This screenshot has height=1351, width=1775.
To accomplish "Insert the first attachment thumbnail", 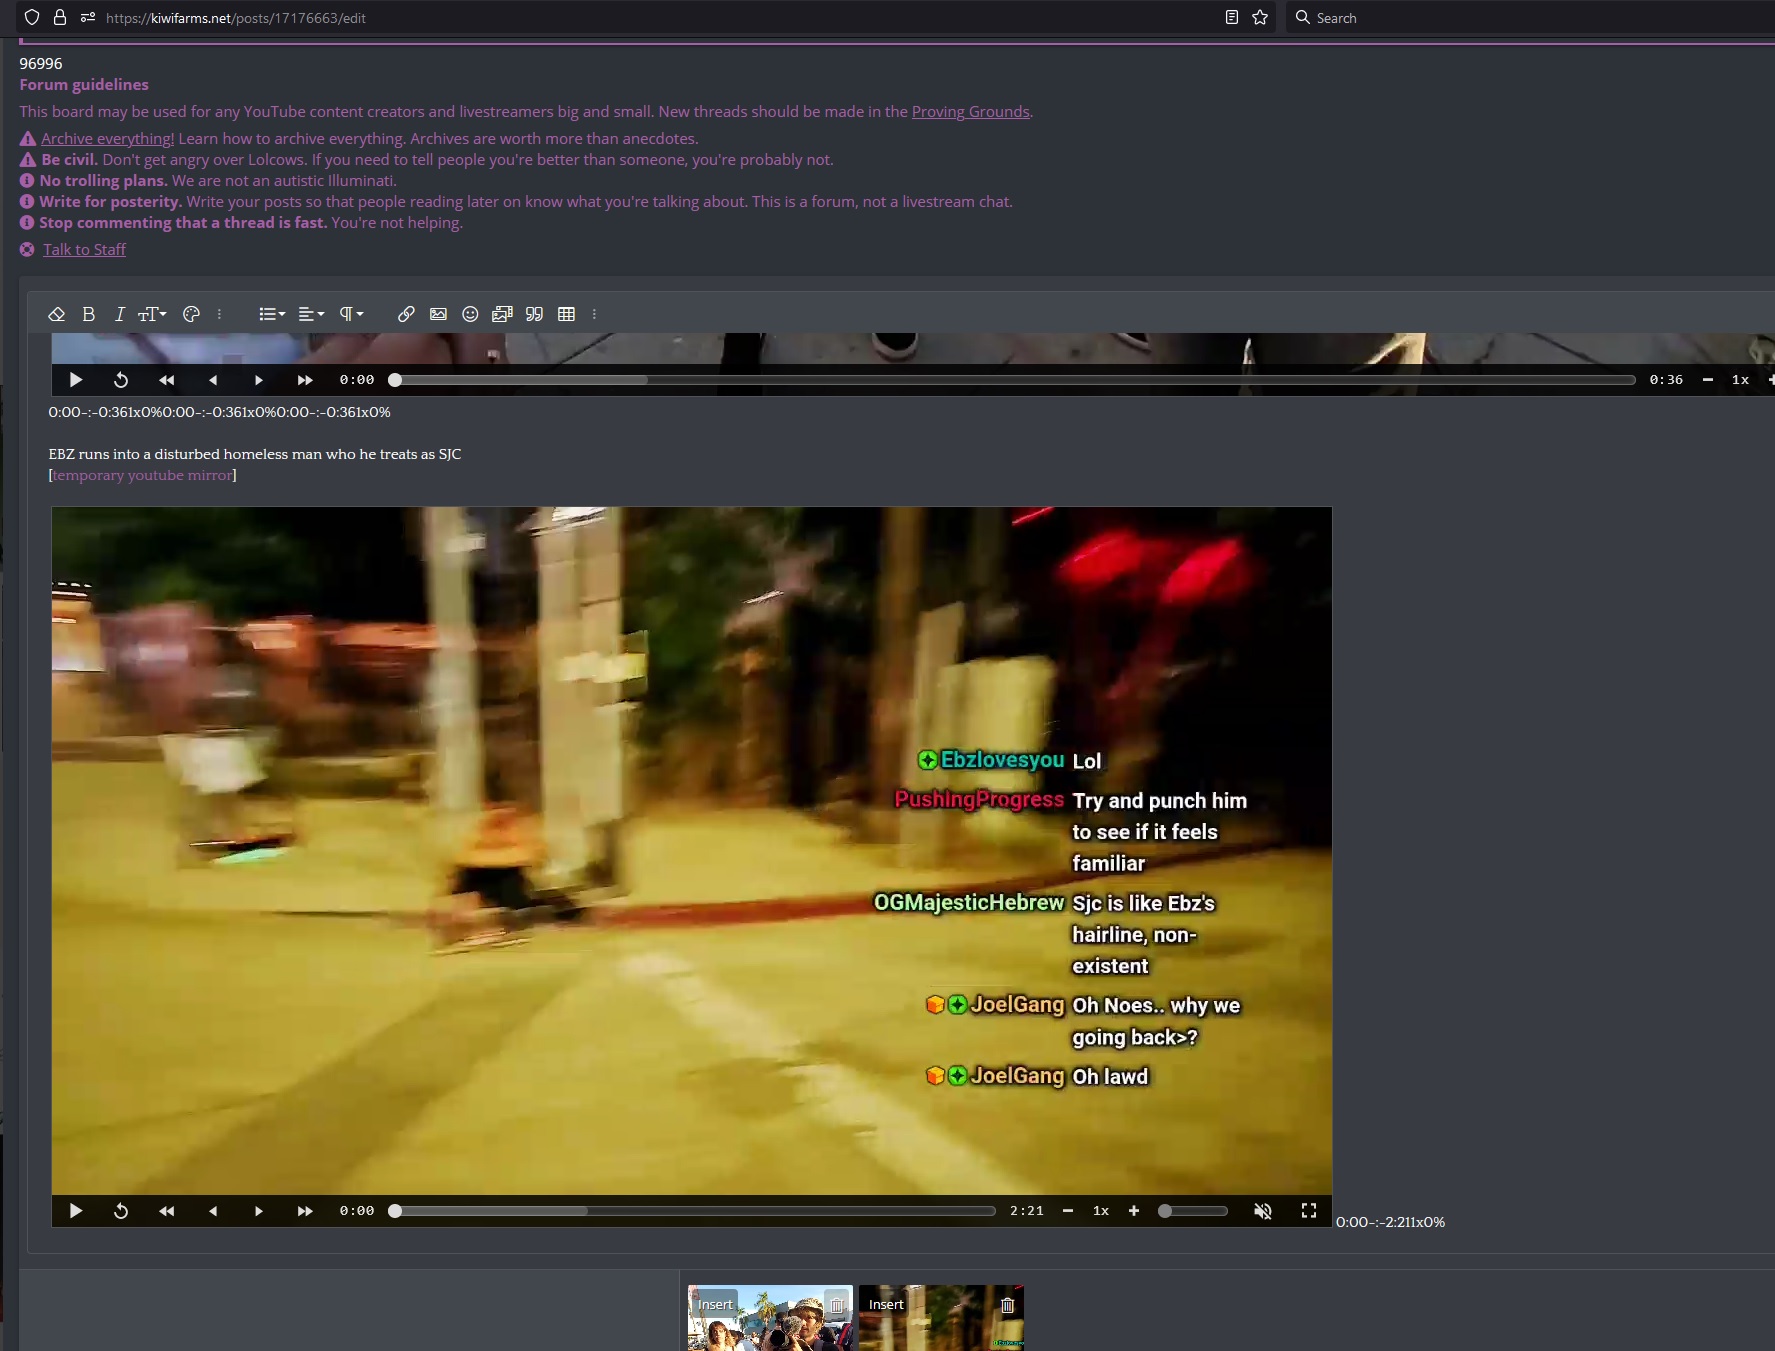I will tap(715, 1305).
